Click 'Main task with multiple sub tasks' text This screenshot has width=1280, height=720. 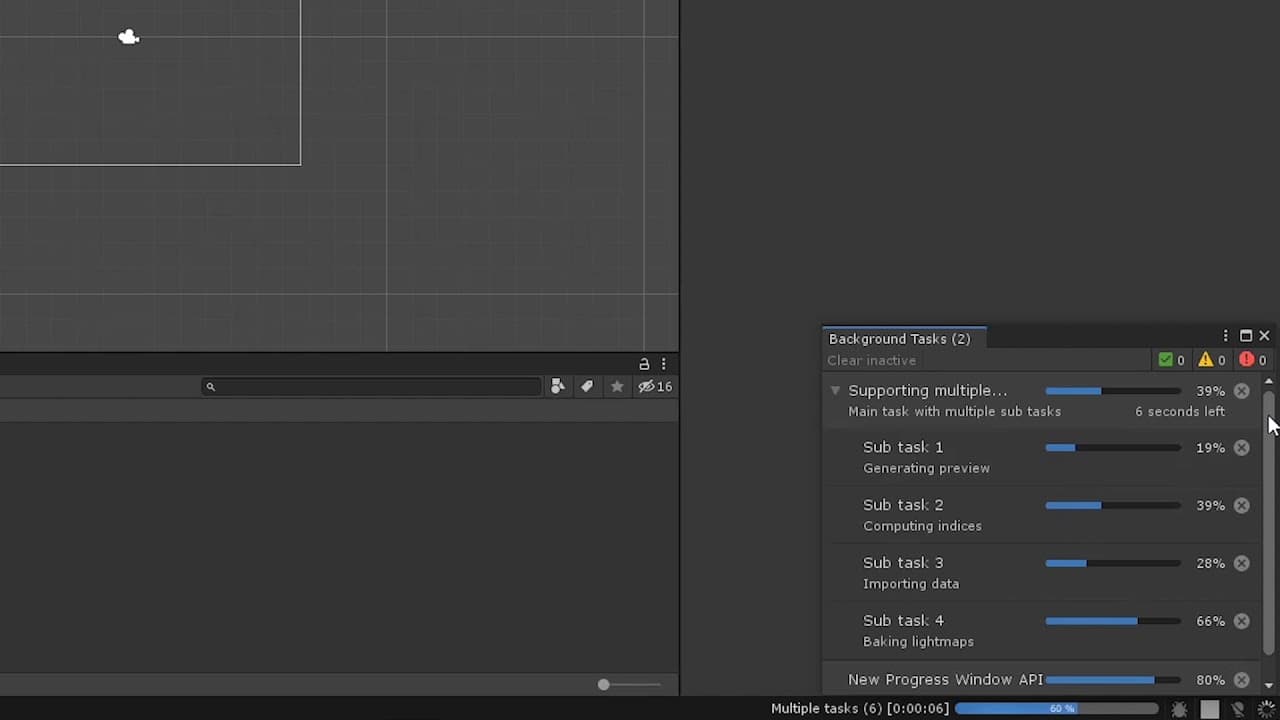pyautogui.click(x=954, y=412)
